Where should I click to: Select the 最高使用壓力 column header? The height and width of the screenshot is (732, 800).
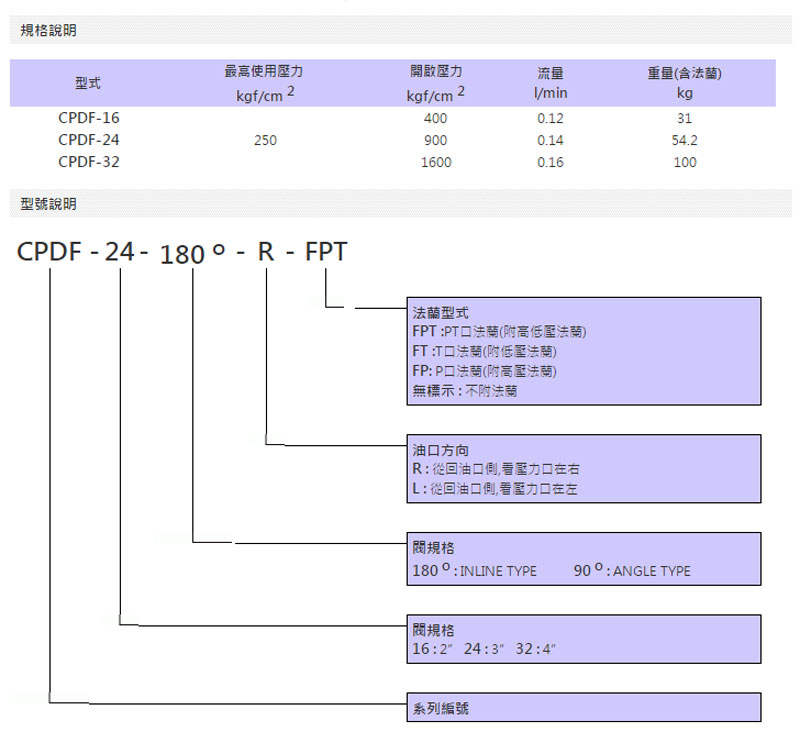[x=264, y=72]
